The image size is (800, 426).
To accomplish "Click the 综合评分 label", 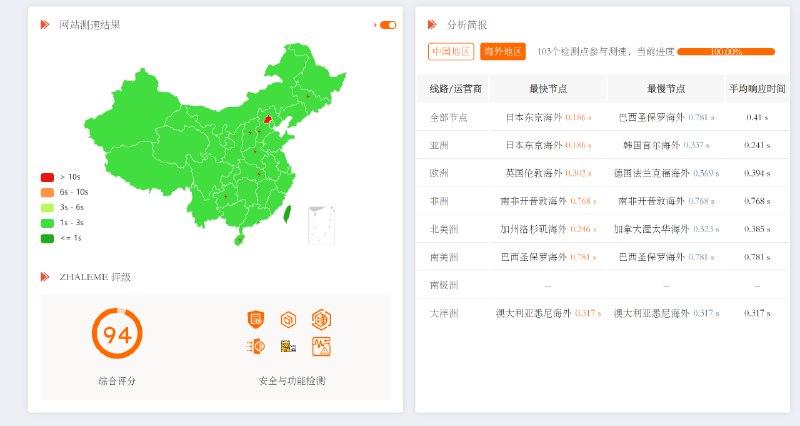I will (x=117, y=381).
